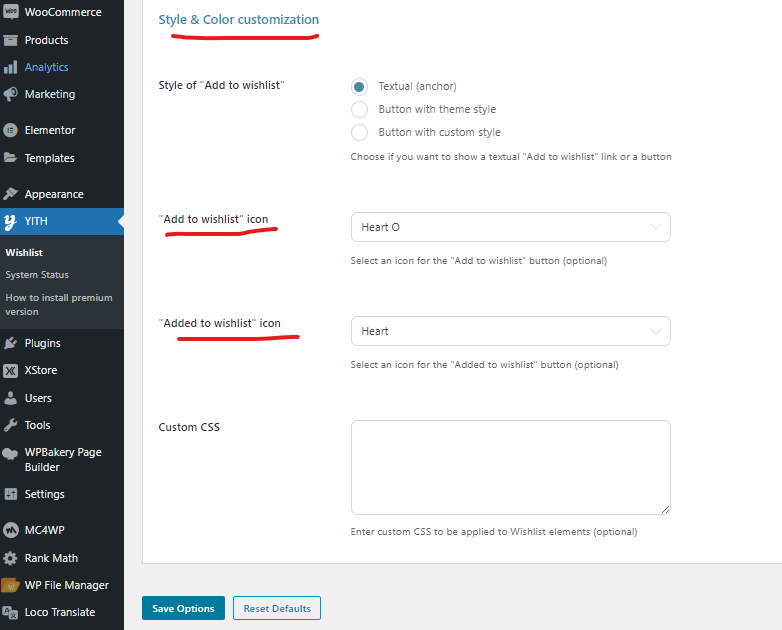The image size is (782, 630).
Task: Click the WooCommerce sidebar icon
Action: [x=10, y=12]
